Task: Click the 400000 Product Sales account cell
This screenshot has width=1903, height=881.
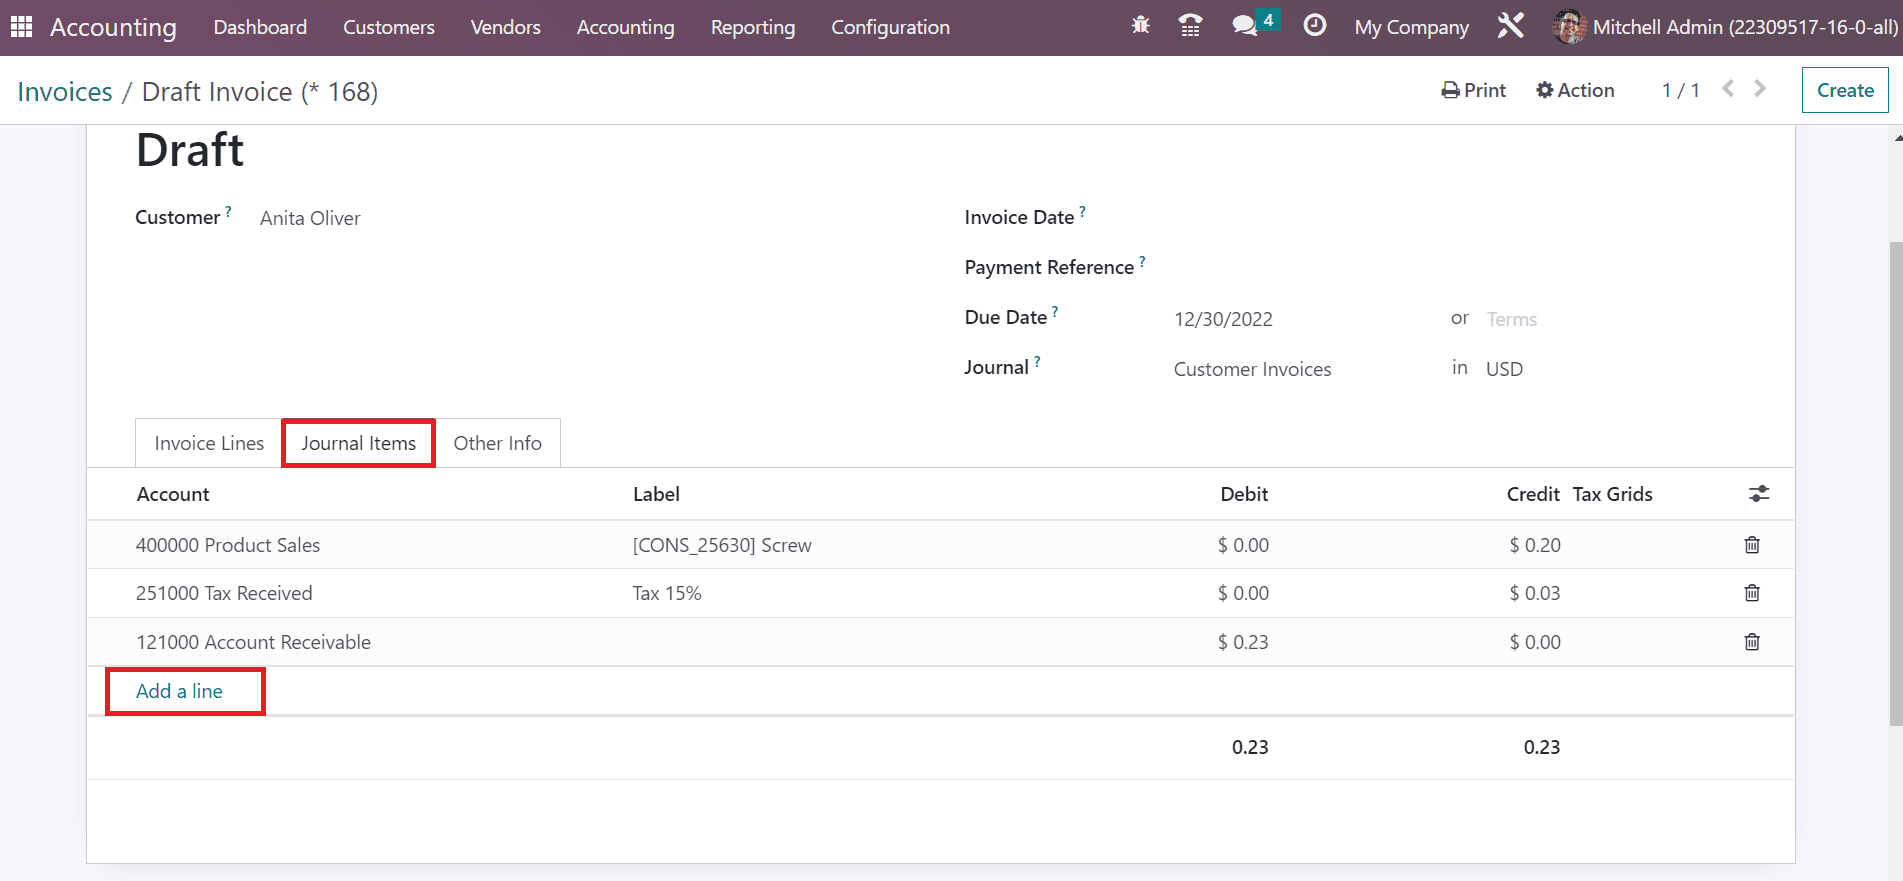Action: 228,545
